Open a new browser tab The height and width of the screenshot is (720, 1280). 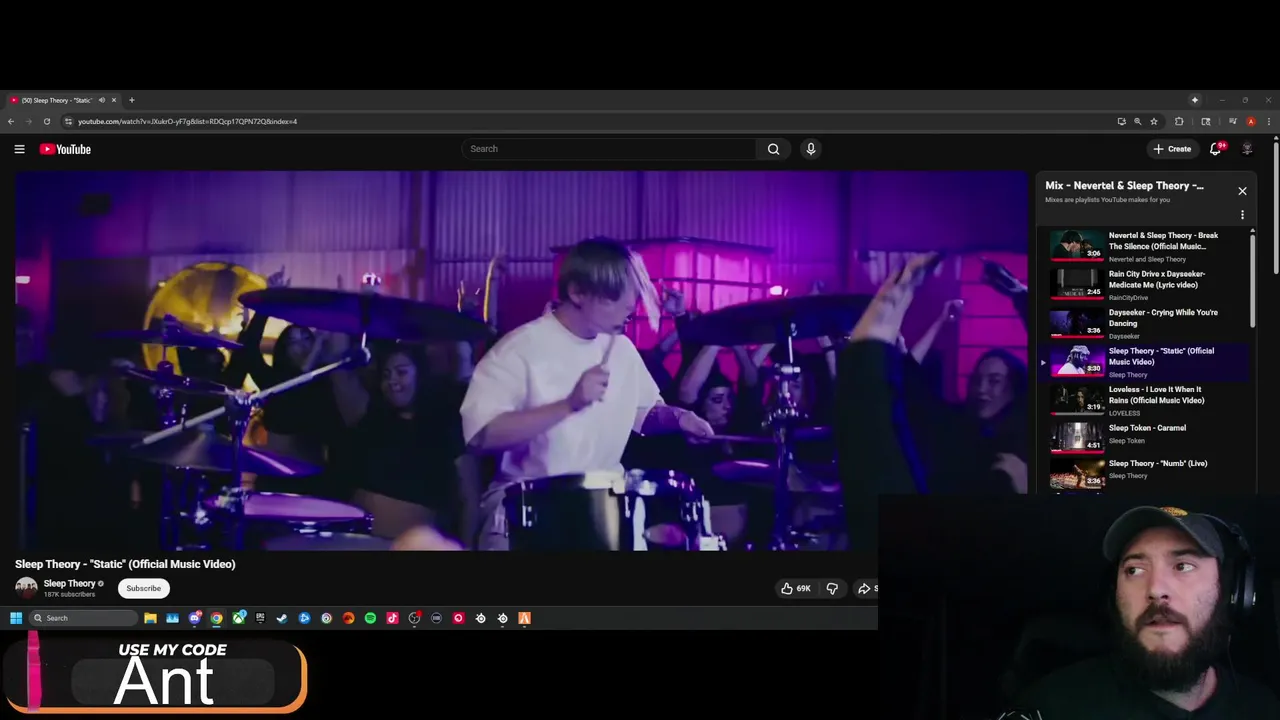tap(131, 100)
